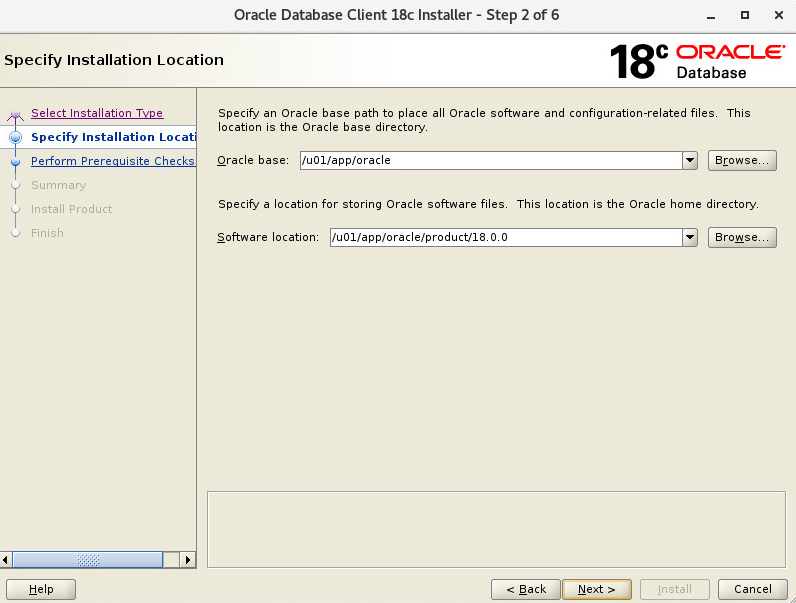The image size is (796, 603).
Task: Click right arrow of sidebar scrollbar
Action: (188, 560)
